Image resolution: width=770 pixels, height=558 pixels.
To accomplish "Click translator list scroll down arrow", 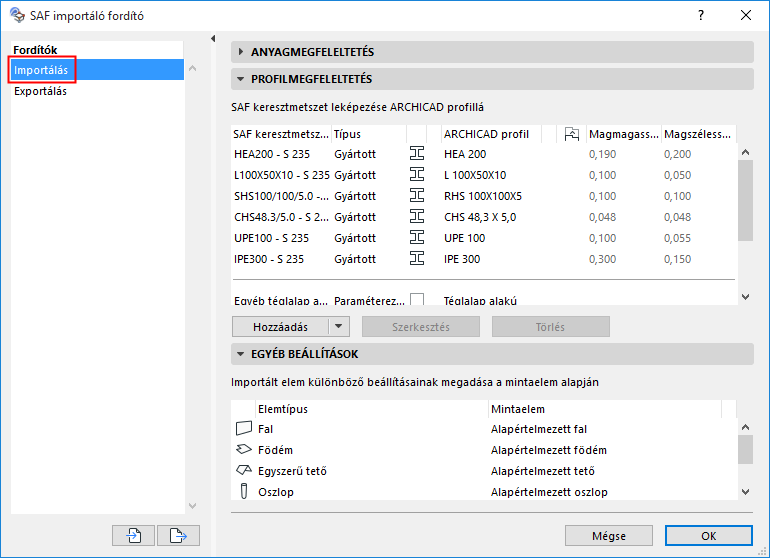I will click(x=192, y=505).
